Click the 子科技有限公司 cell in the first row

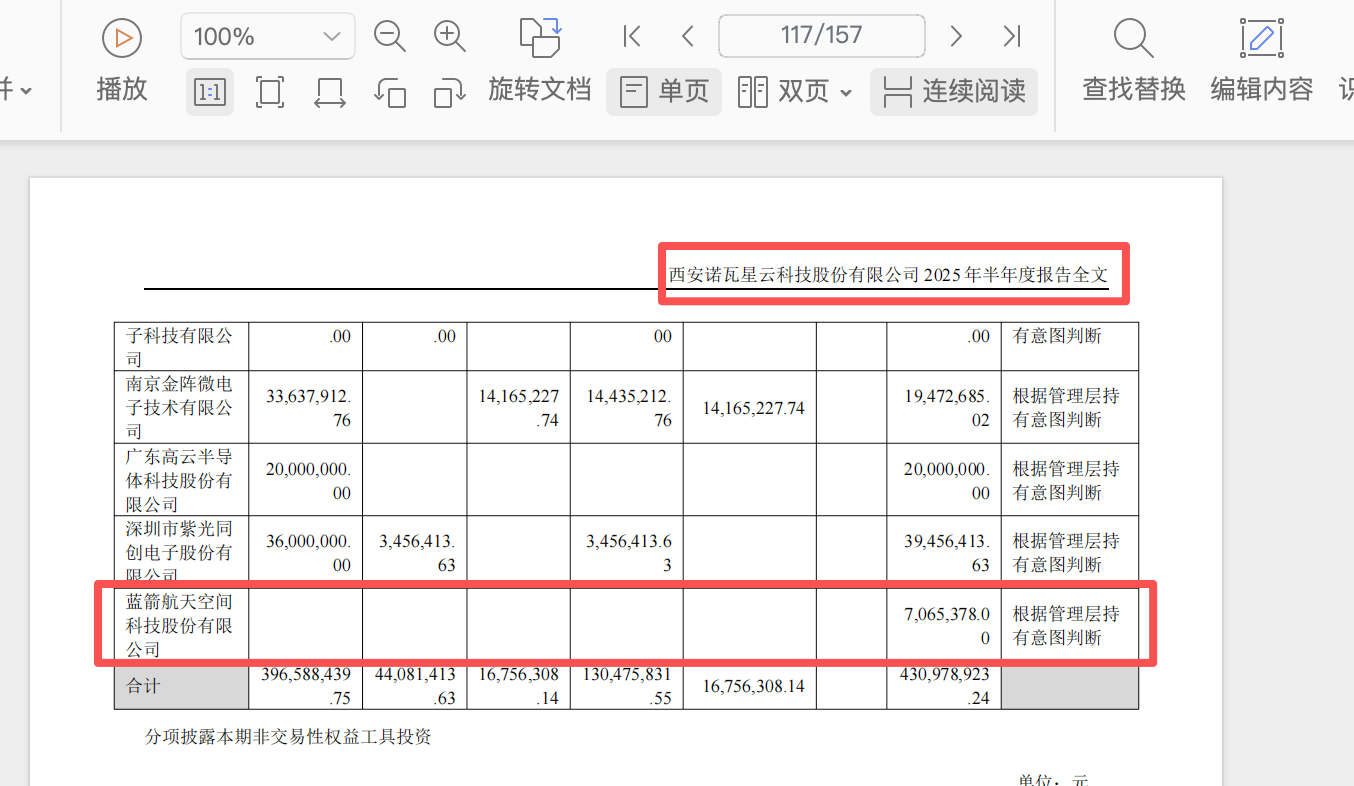pyautogui.click(x=181, y=347)
